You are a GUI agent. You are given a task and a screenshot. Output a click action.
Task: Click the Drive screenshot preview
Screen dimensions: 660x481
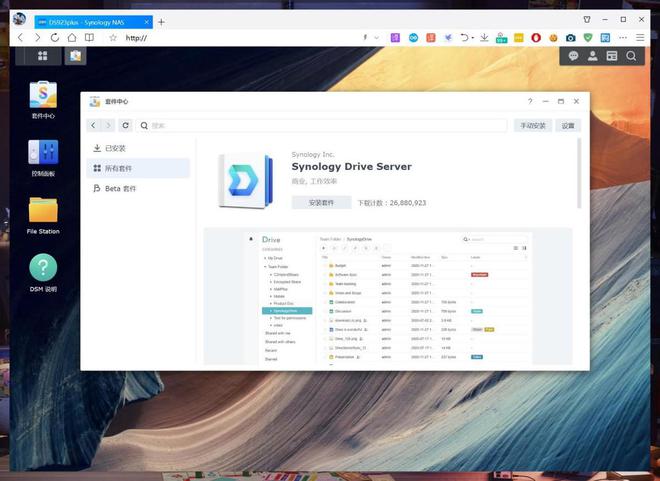click(388, 296)
